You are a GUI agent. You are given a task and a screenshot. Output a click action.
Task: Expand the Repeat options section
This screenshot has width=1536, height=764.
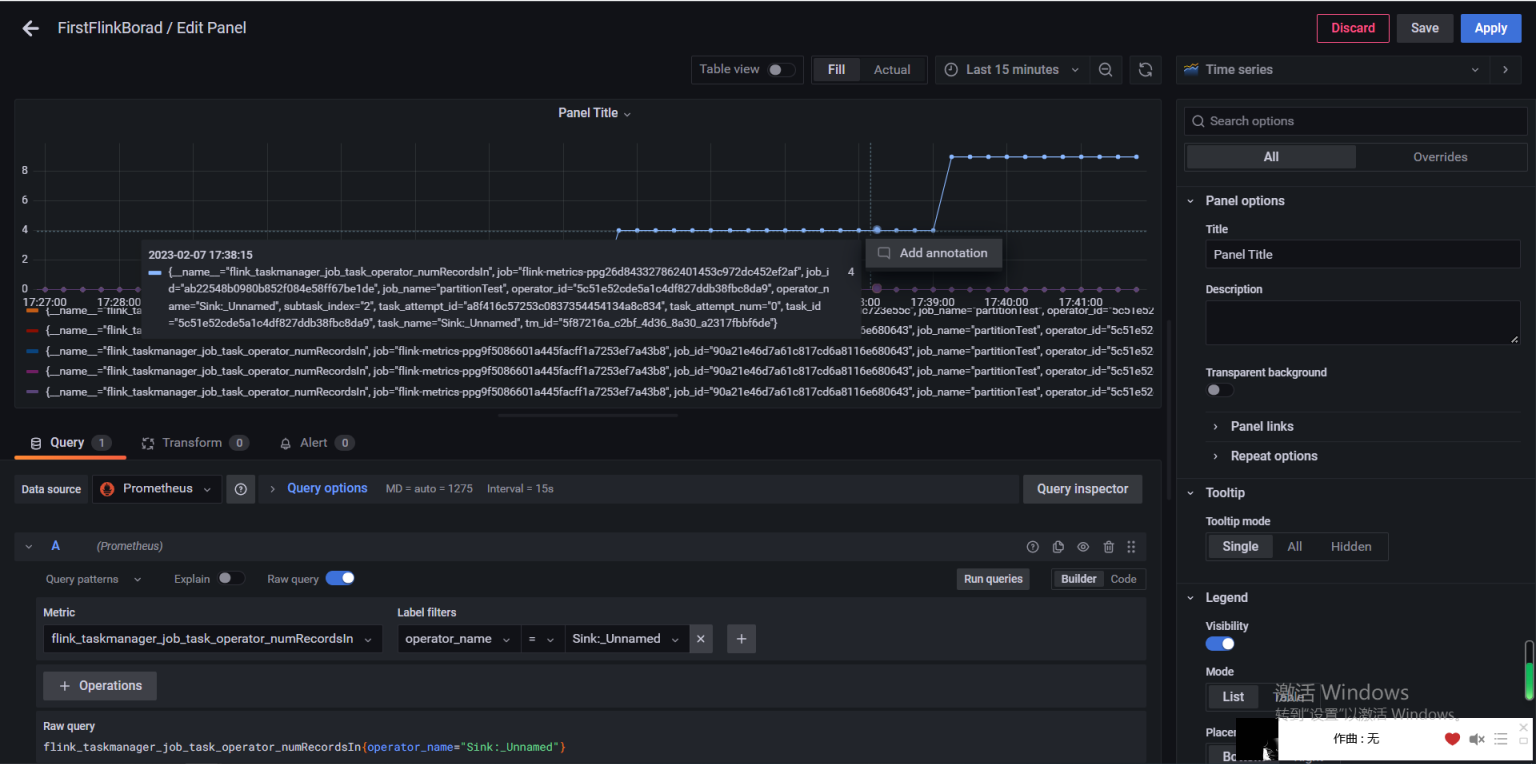[1274, 457]
